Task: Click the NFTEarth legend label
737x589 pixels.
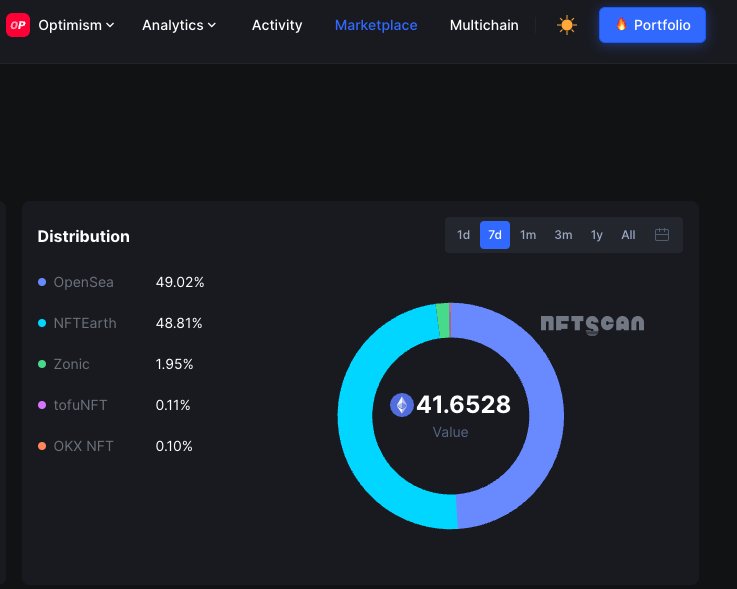Action: point(85,323)
